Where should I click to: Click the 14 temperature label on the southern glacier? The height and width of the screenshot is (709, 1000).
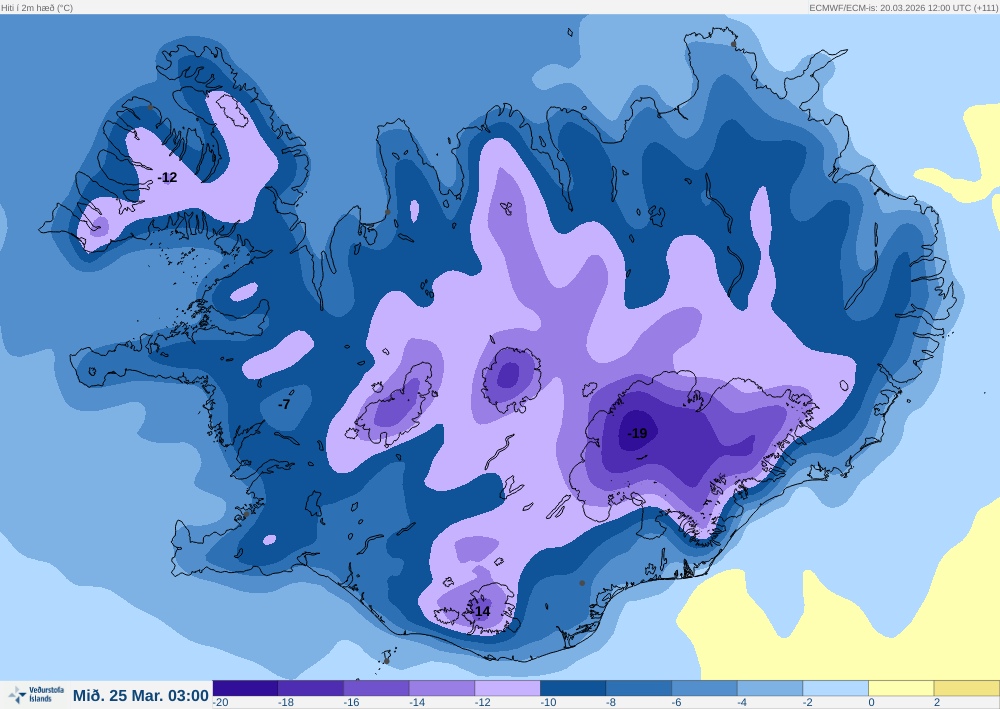pos(482,611)
